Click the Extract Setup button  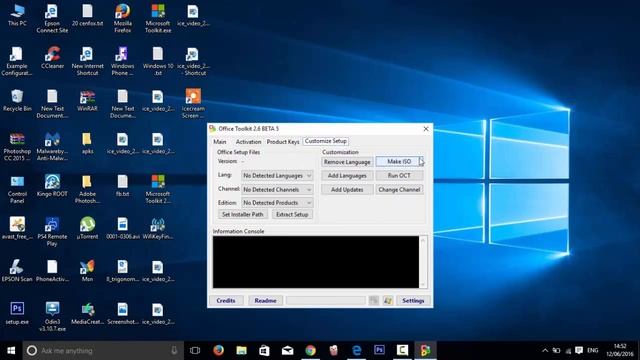[x=292, y=214]
